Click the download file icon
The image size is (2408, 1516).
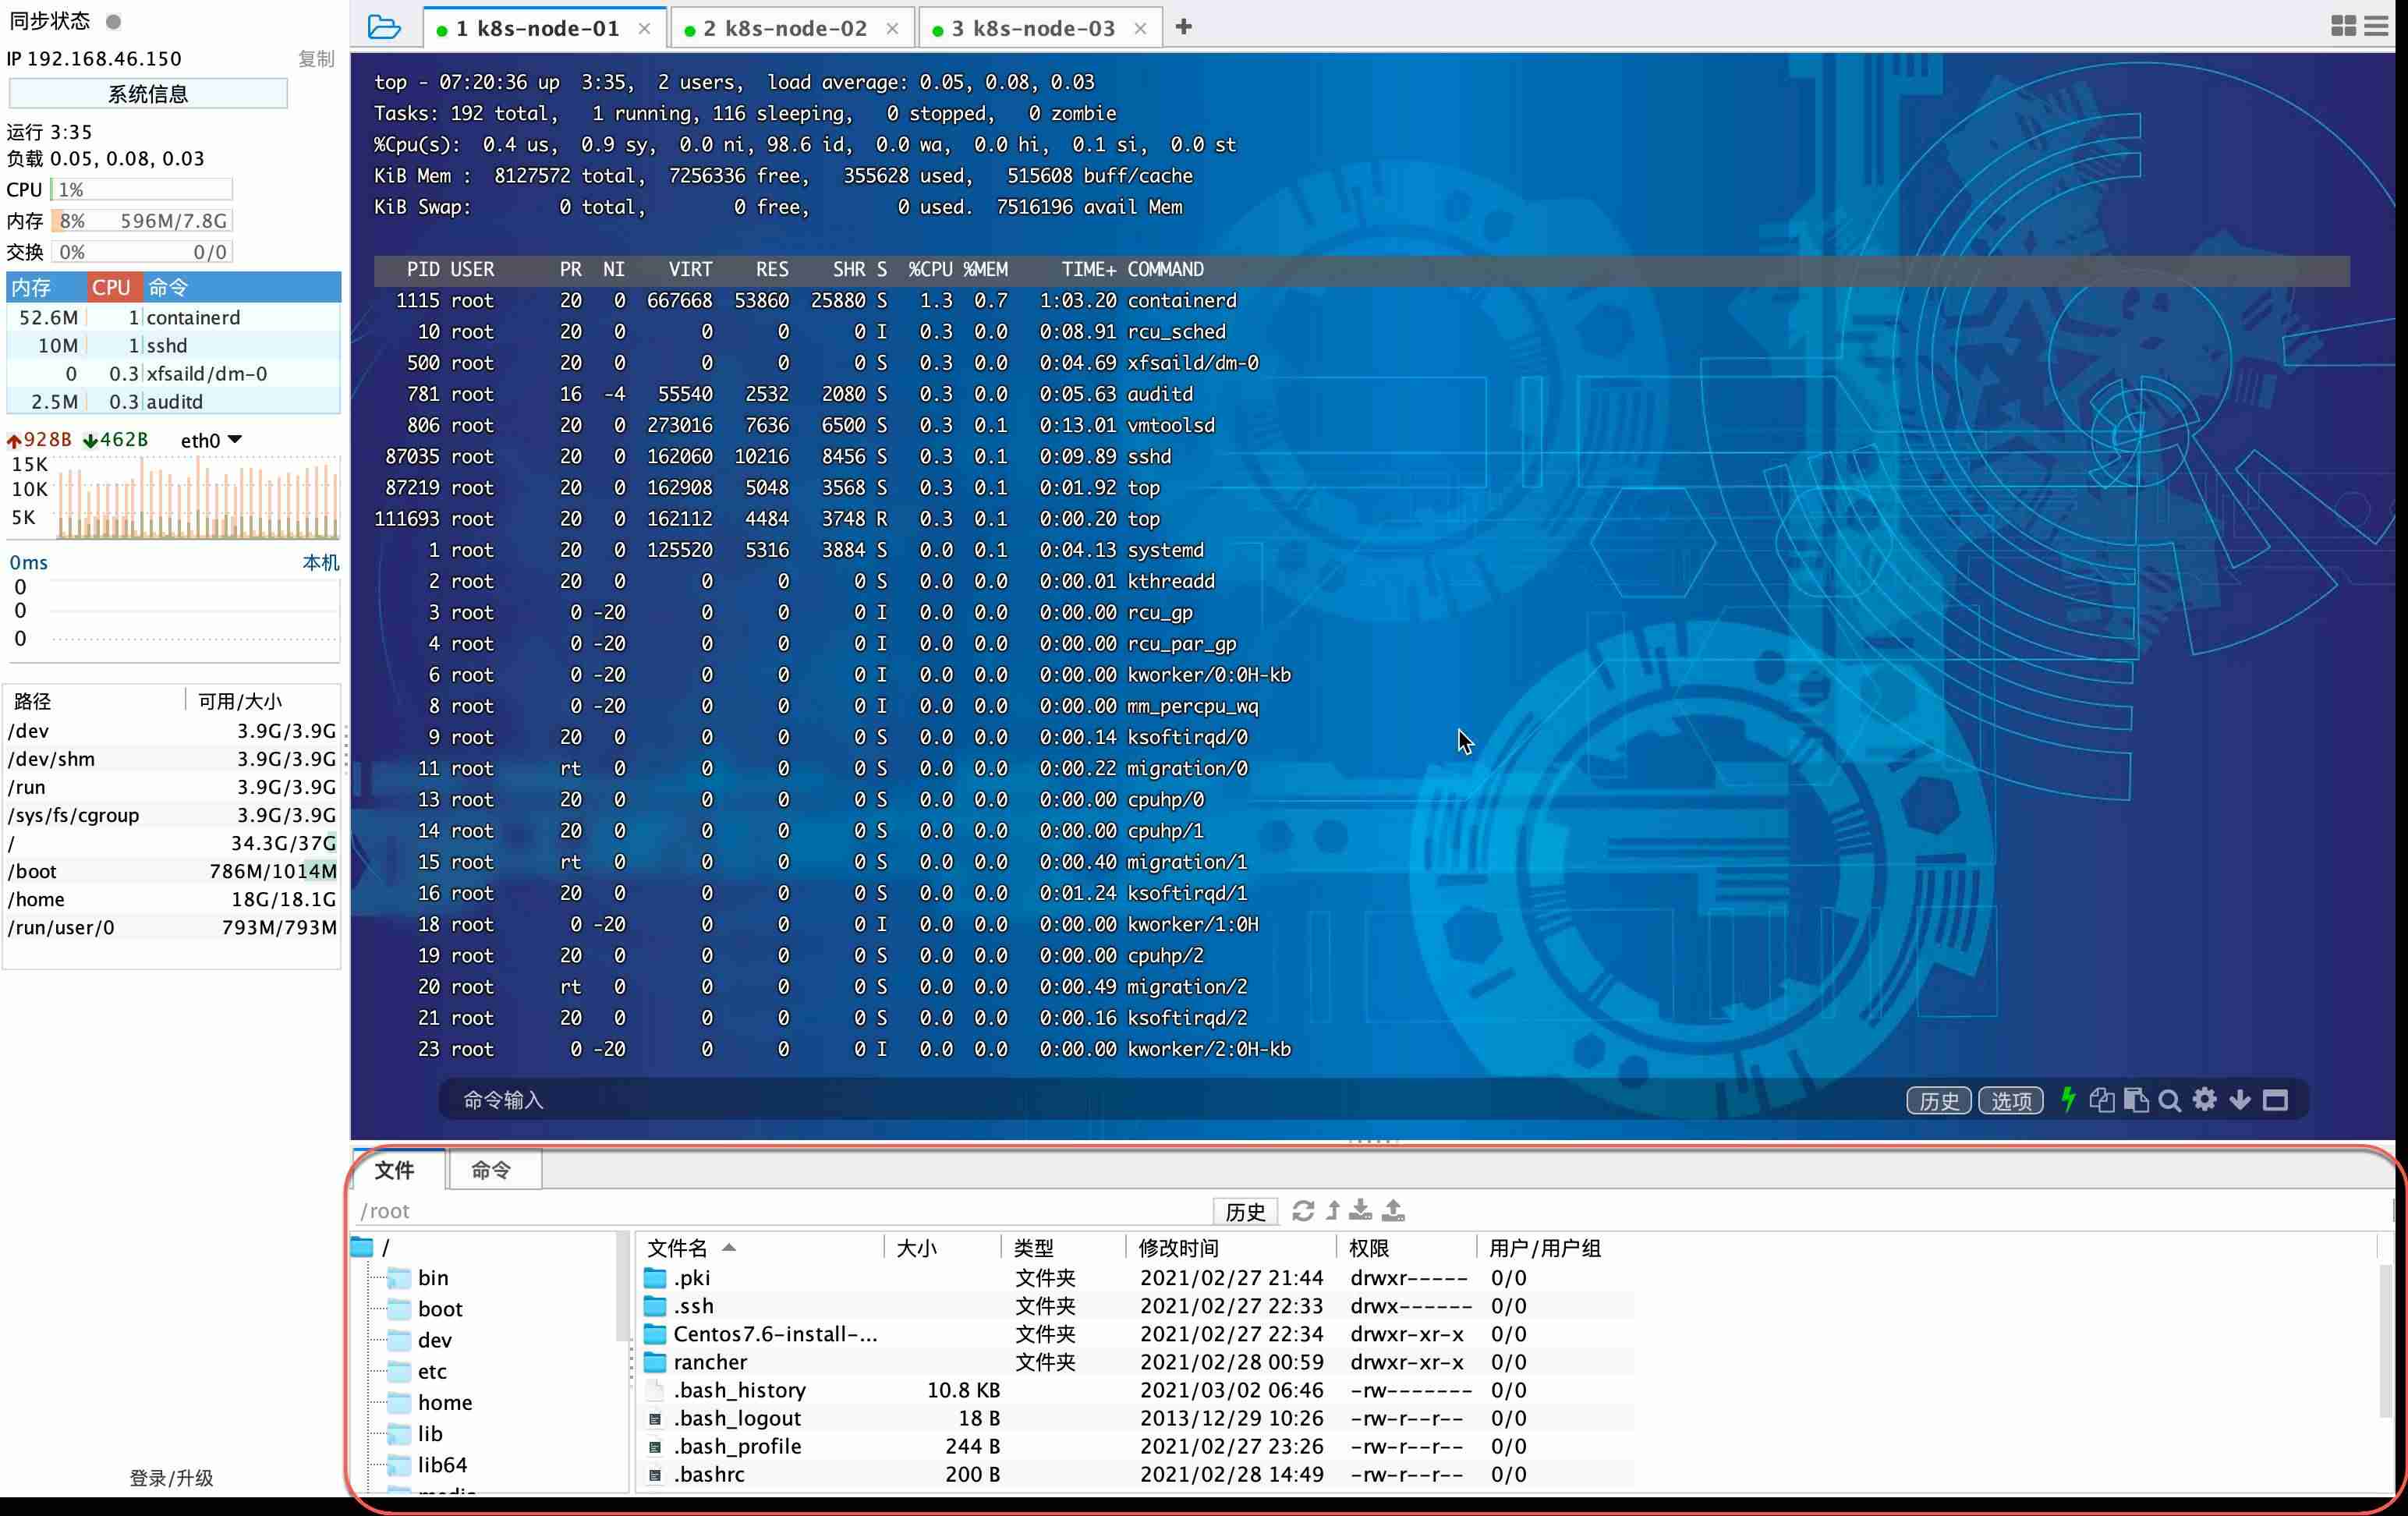click(1360, 1211)
